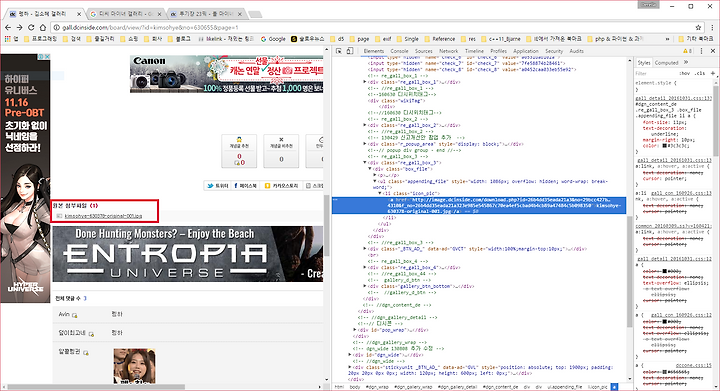Go to the browser Home page
The height and width of the screenshot is (391, 720).
click(x=43, y=28)
